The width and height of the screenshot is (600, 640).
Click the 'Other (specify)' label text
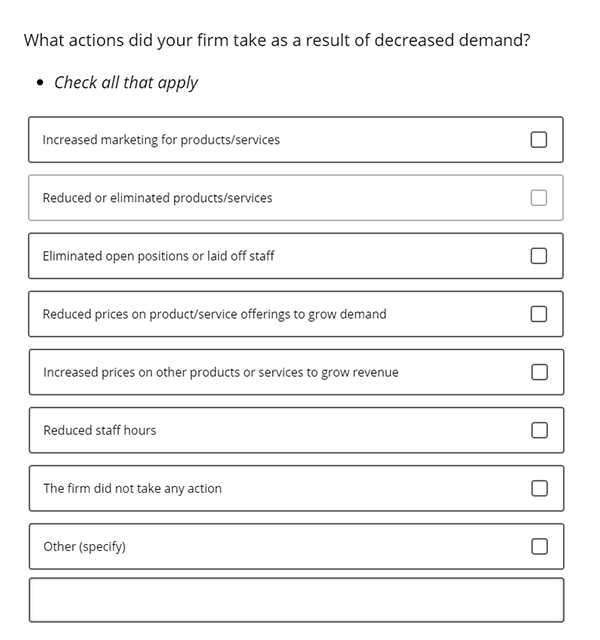click(84, 547)
